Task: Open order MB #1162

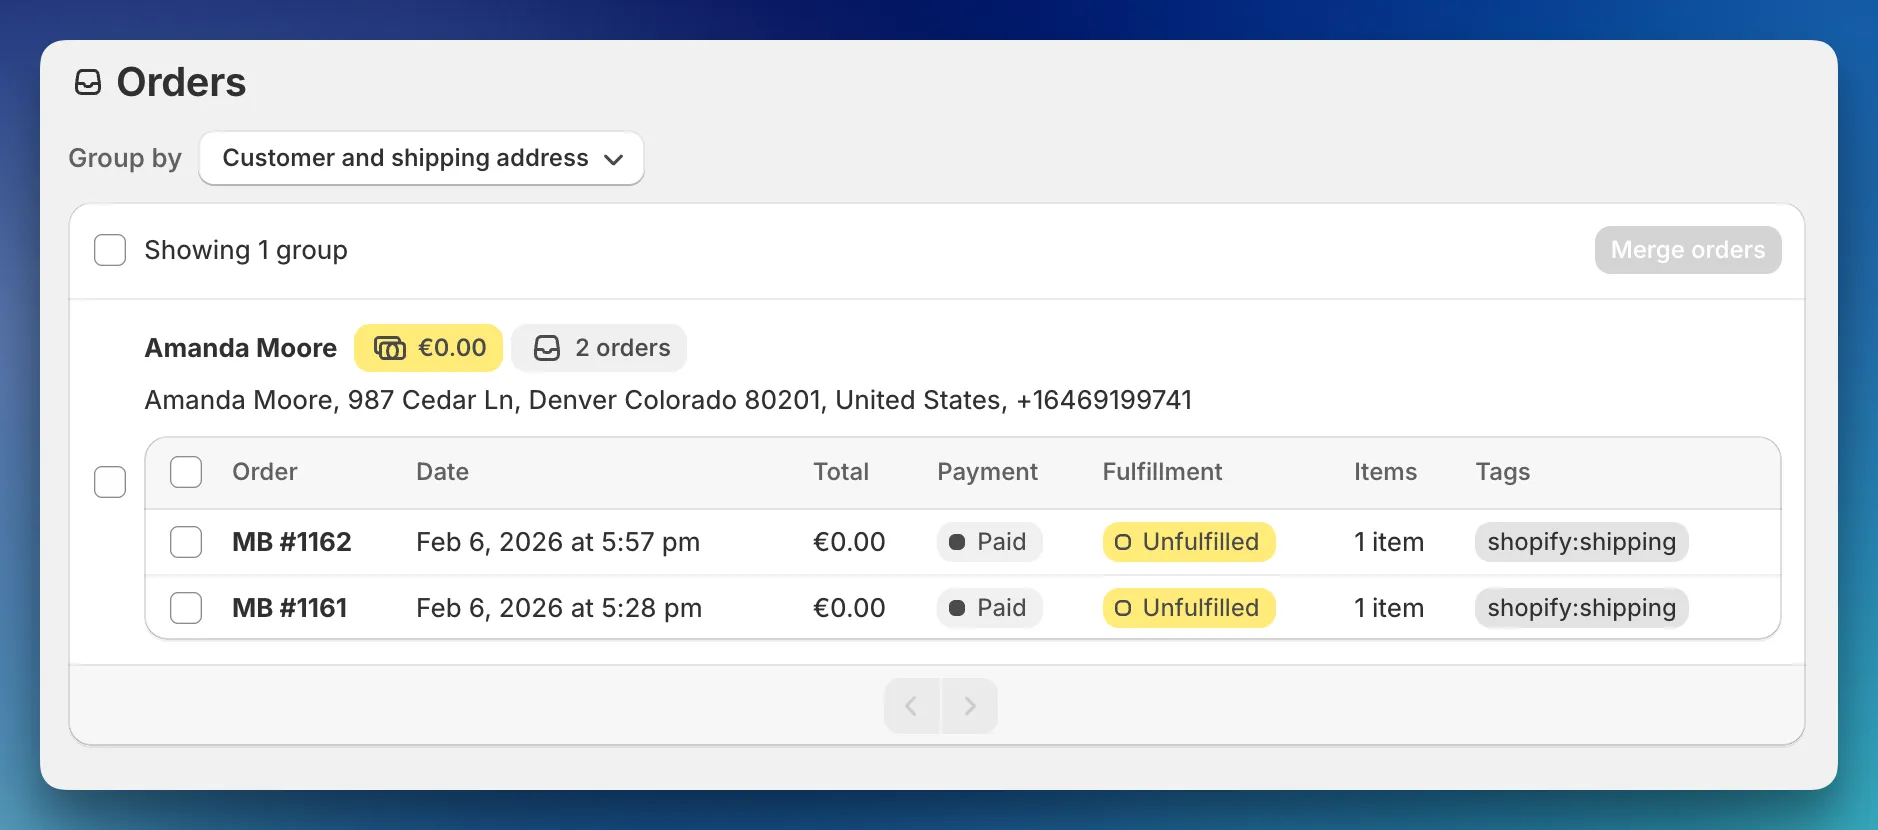Action: pyautogui.click(x=292, y=542)
